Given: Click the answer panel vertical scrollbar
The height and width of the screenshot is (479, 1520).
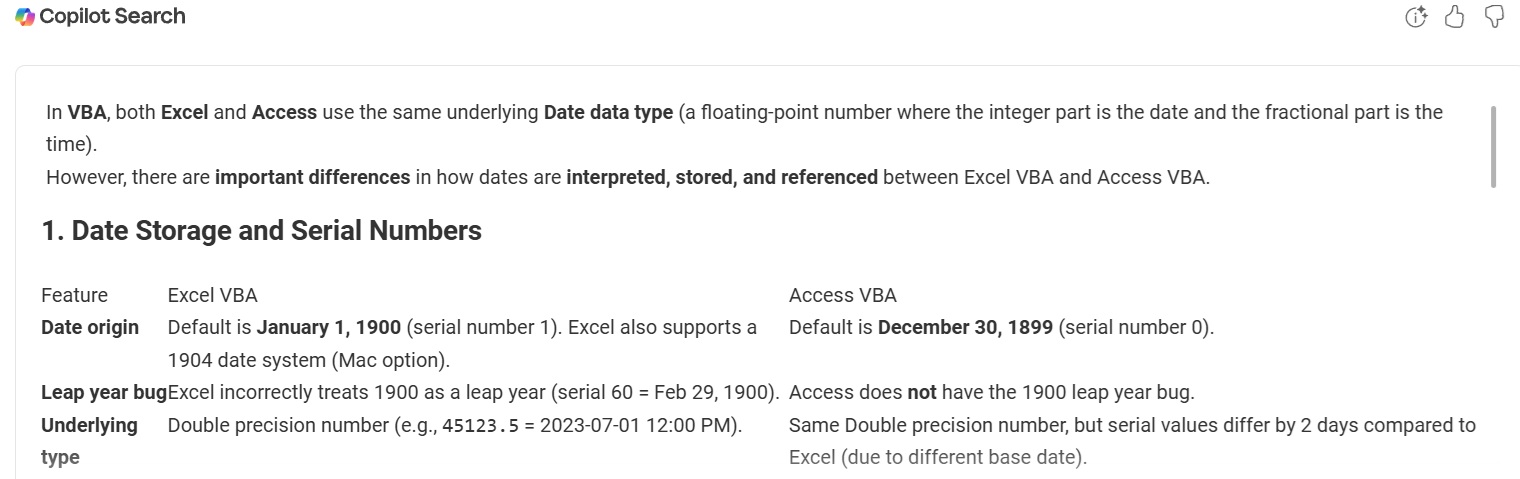Looking at the screenshot, I should pyautogui.click(x=1493, y=146).
